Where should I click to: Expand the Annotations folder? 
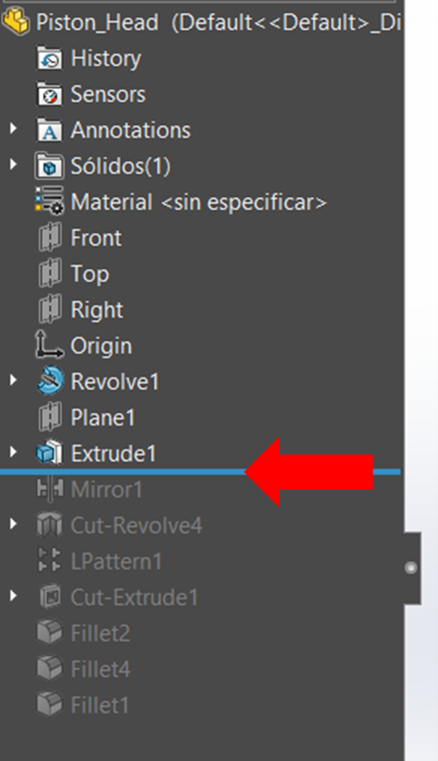pyautogui.click(x=14, y=129)
